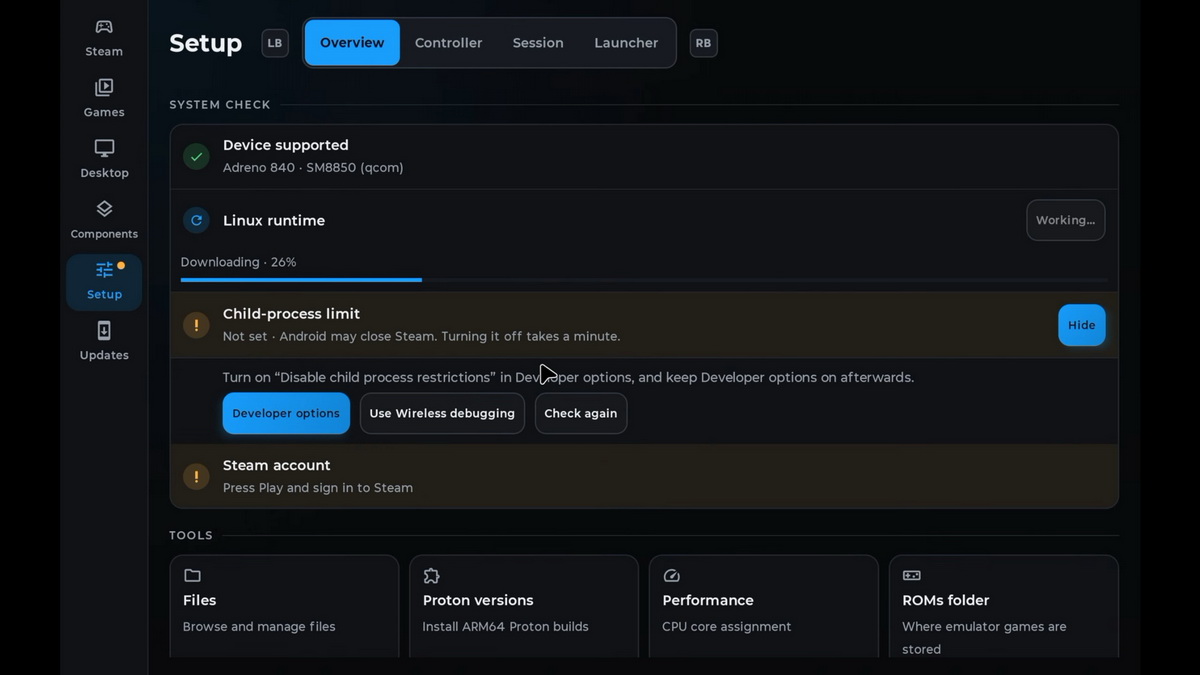Click the SYSTEM CHECK section heading

(x=220, y=104)
